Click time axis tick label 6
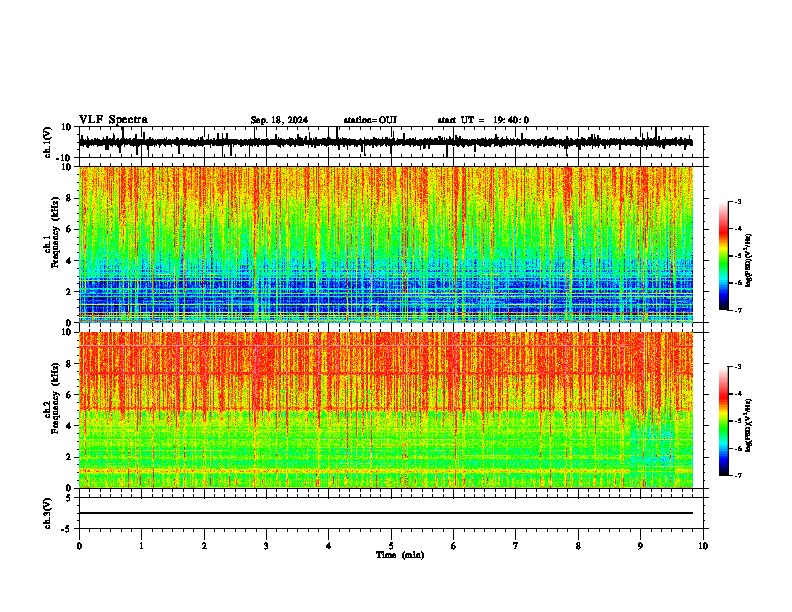 click(x=454, y=546)
